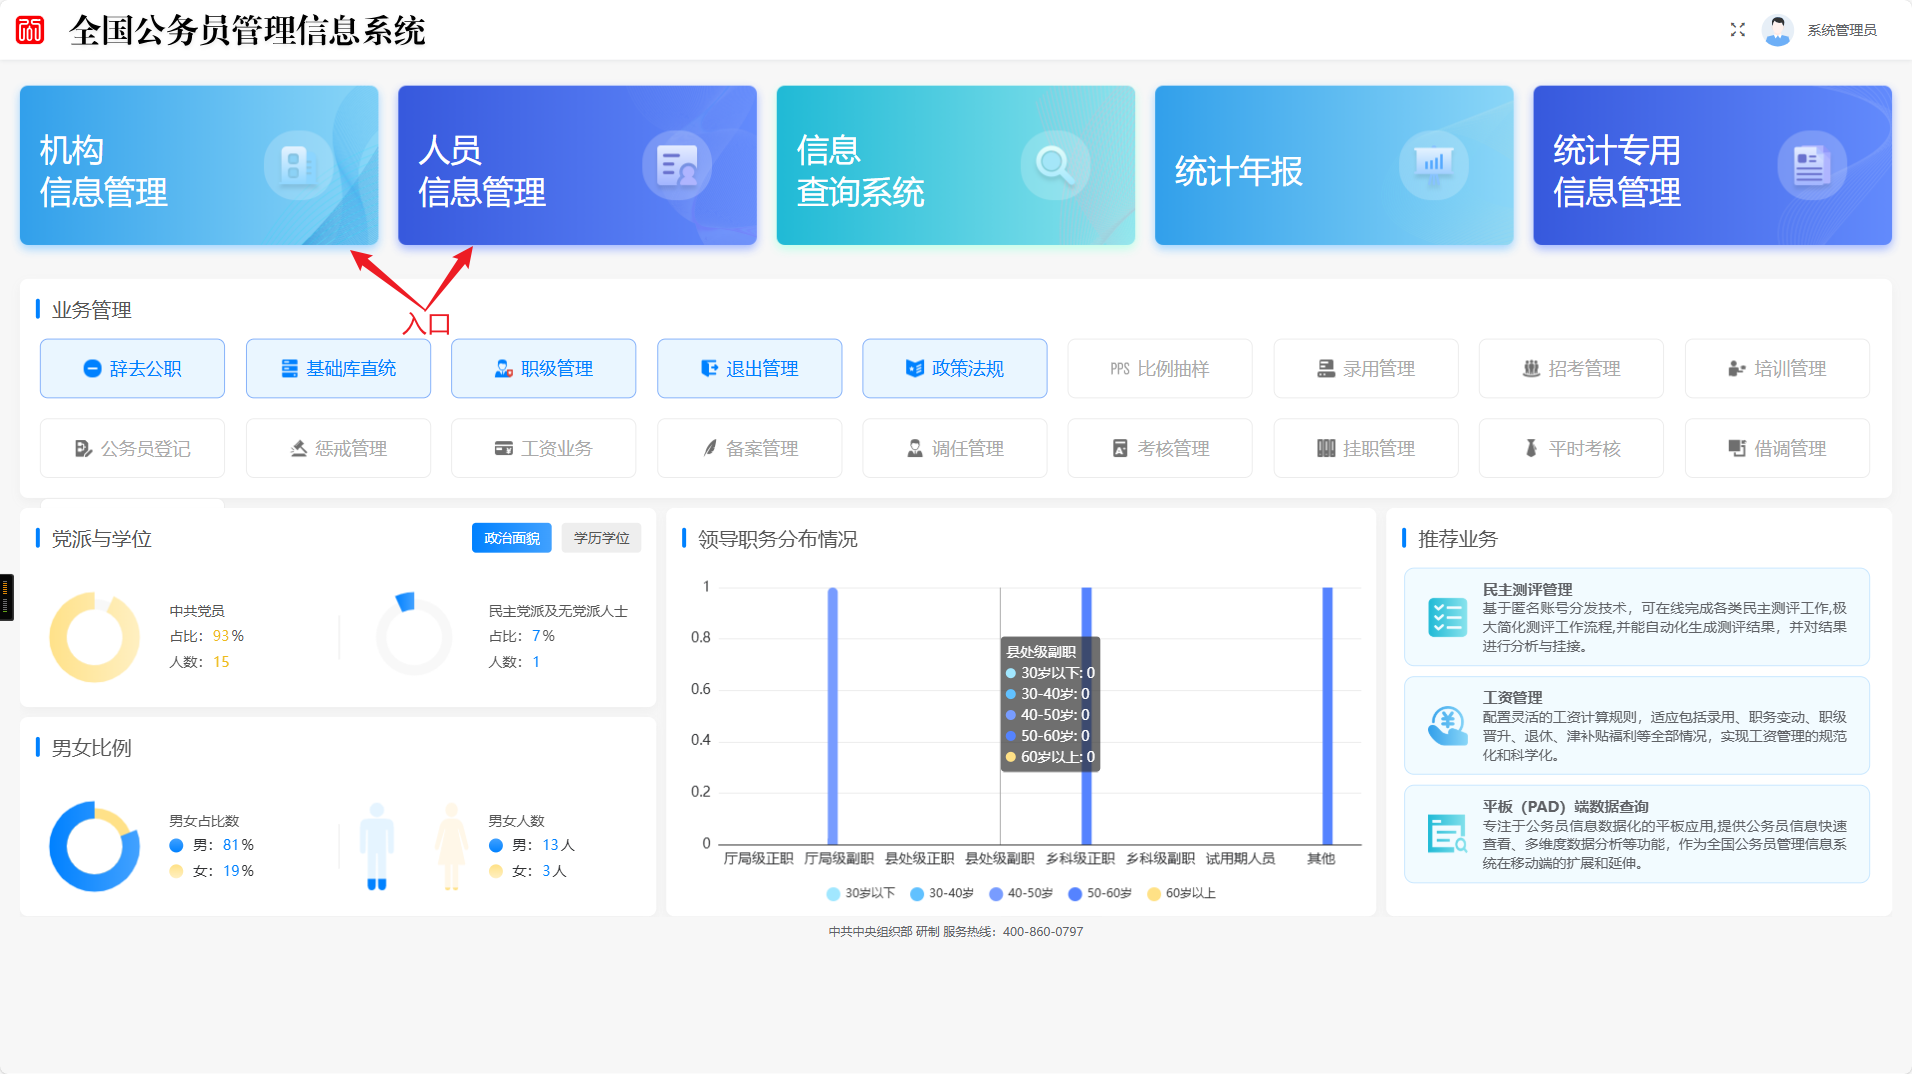The image size is (1912, 1074).
Task: Open the 辞去公职 business button
Action: [x=132, y=369]
